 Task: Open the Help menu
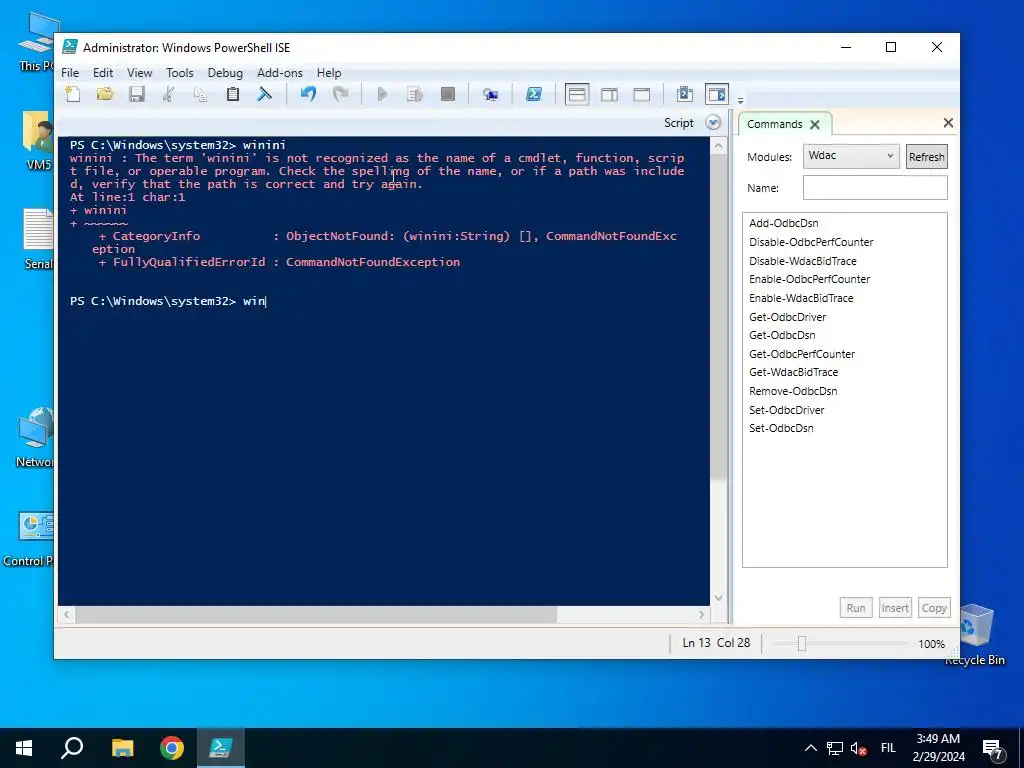pyautogui.click(x=329, y=72)
